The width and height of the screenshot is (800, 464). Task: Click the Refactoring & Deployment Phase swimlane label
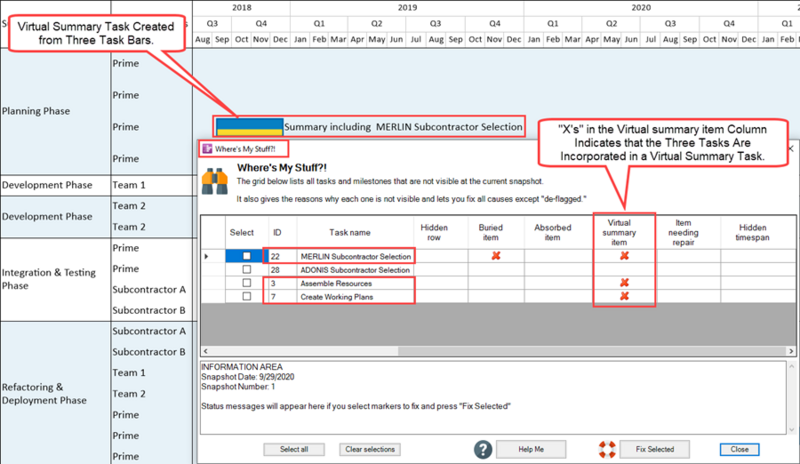click(x=44, y=394)
